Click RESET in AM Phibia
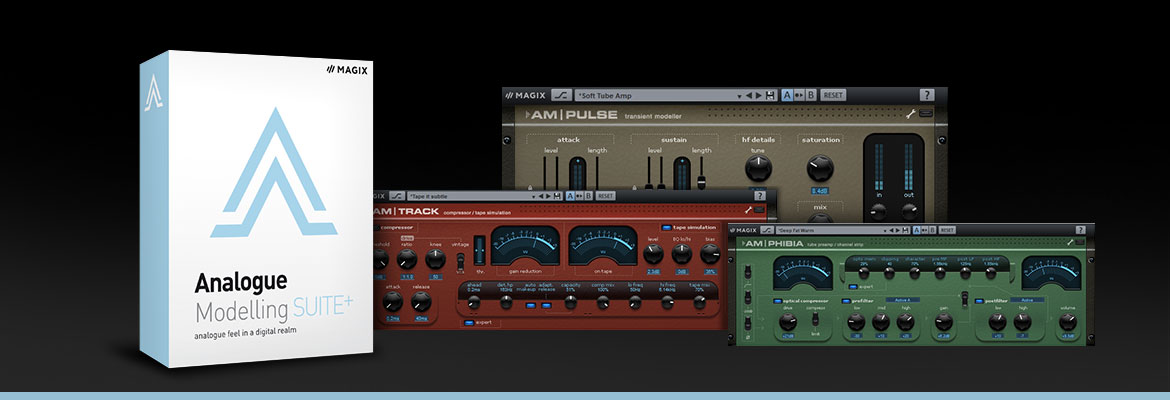The width and height of the screenshot is (1170, 400). click(x=947, y=230)
